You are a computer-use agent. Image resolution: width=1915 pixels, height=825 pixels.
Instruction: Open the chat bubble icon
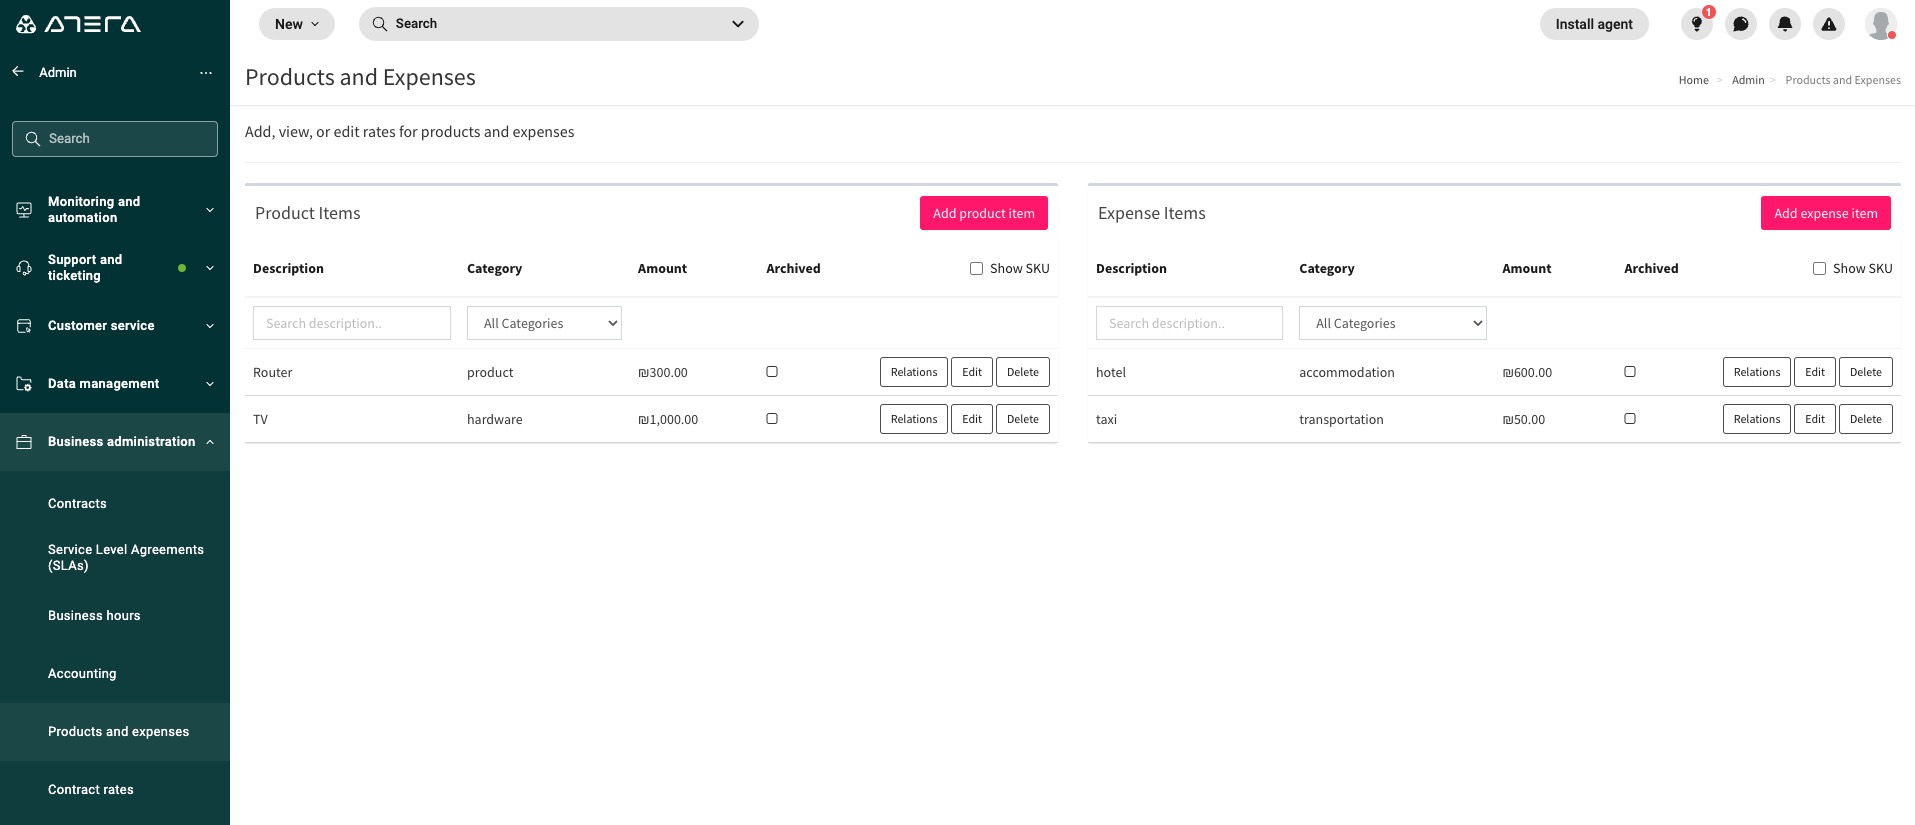[x=1741, y=24]
